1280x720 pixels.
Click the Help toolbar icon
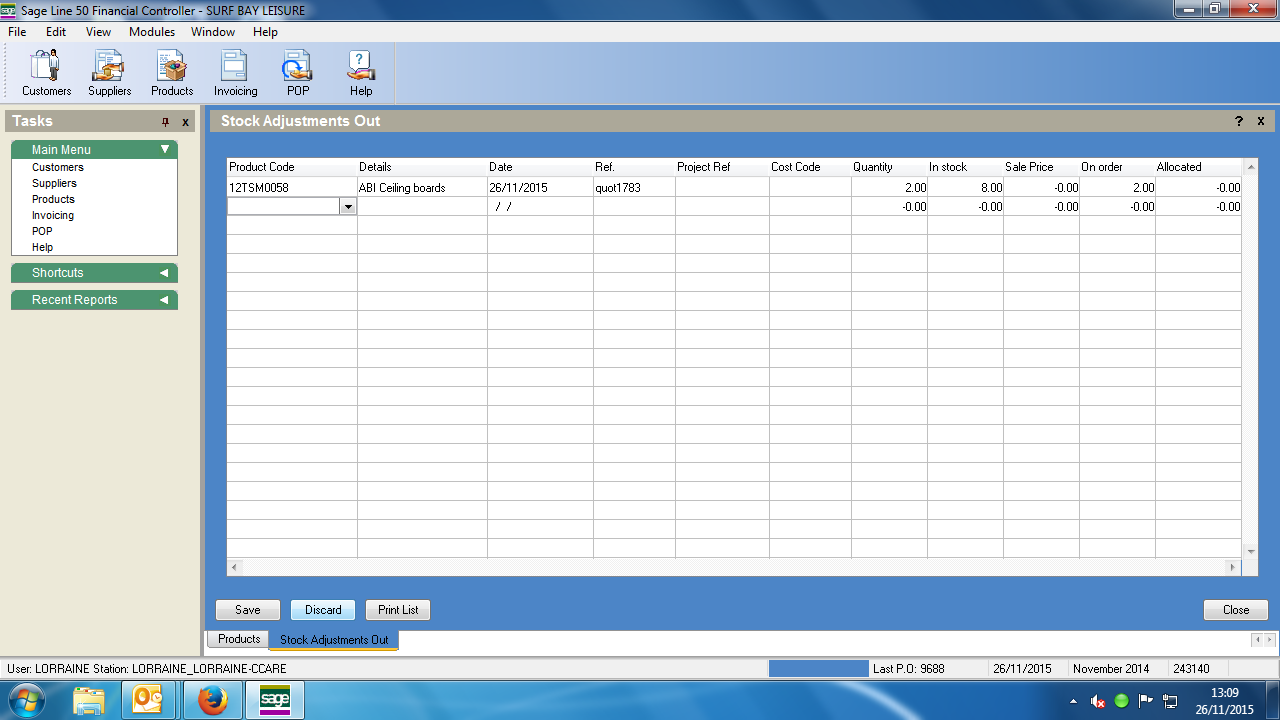360,73
